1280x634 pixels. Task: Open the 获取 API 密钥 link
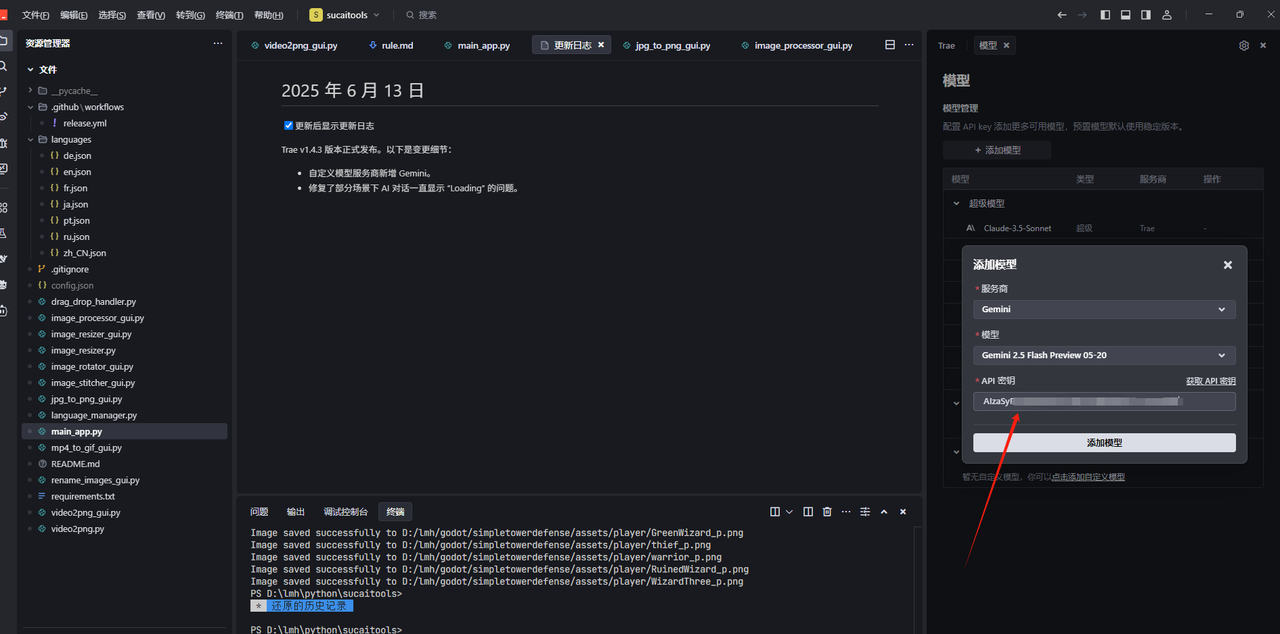(1210, 381)
